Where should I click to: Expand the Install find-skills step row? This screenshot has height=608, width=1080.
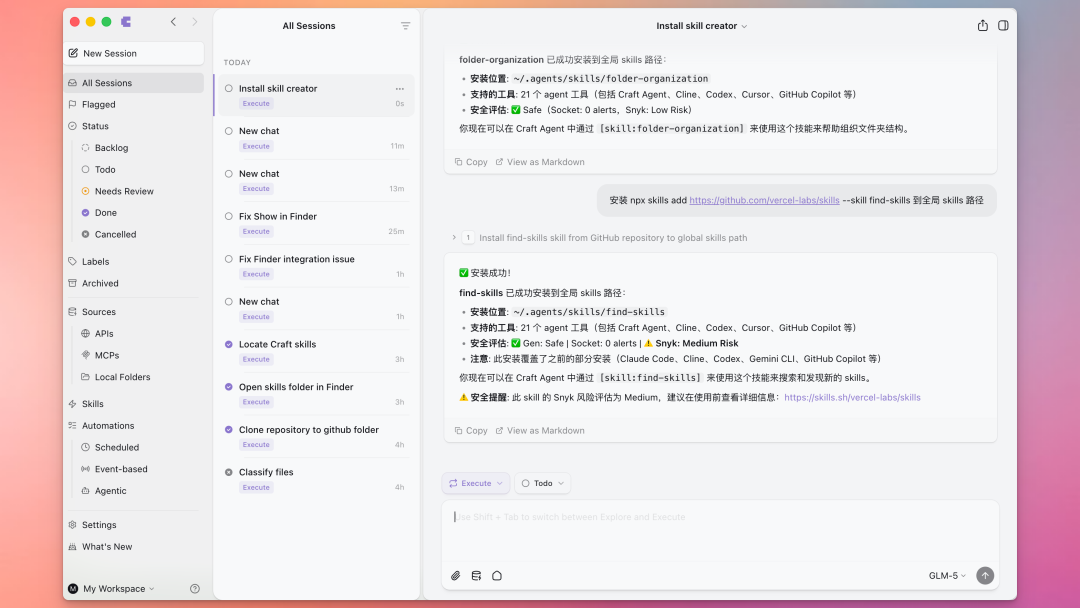pos(599,238)
